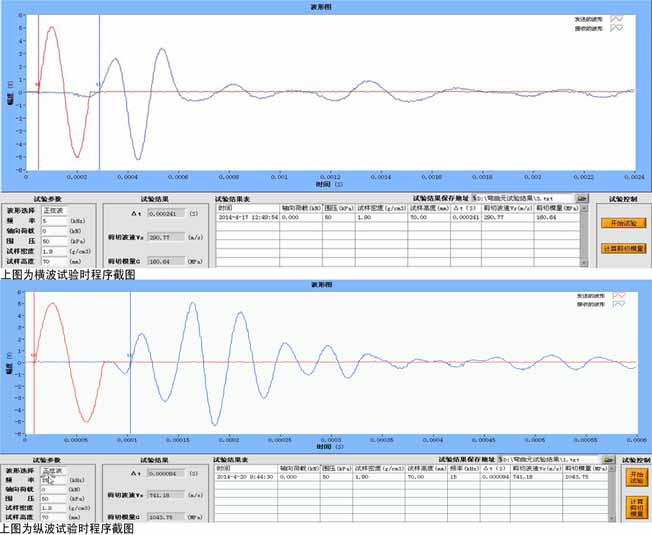Click the 接收的波形 legend icon in the transverse wave chart
Screen dimensions: 652x535
pos(617,28)
